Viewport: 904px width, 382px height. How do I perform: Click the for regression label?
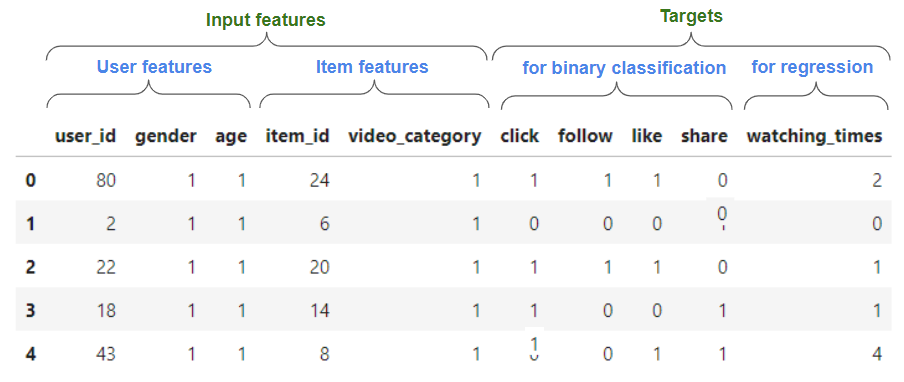point(812,67)
